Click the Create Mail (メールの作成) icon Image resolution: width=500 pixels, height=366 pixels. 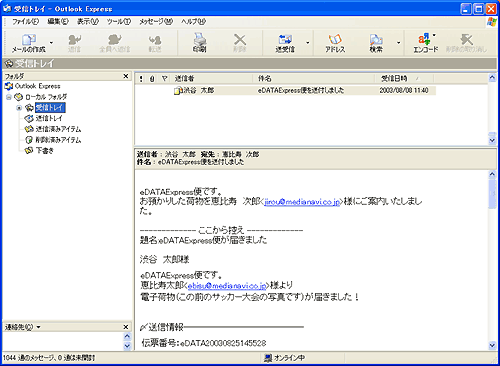[x=29, y=39]
